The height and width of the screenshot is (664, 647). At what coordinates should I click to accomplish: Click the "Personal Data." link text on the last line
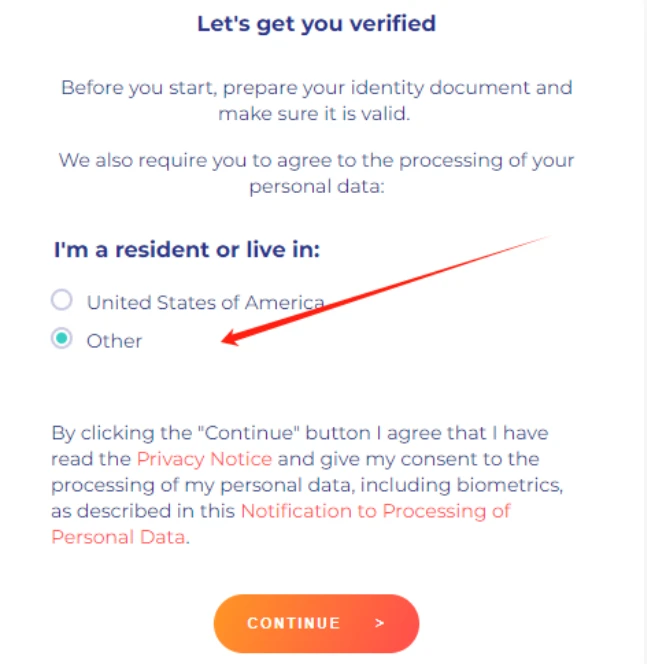click(119, 537)
